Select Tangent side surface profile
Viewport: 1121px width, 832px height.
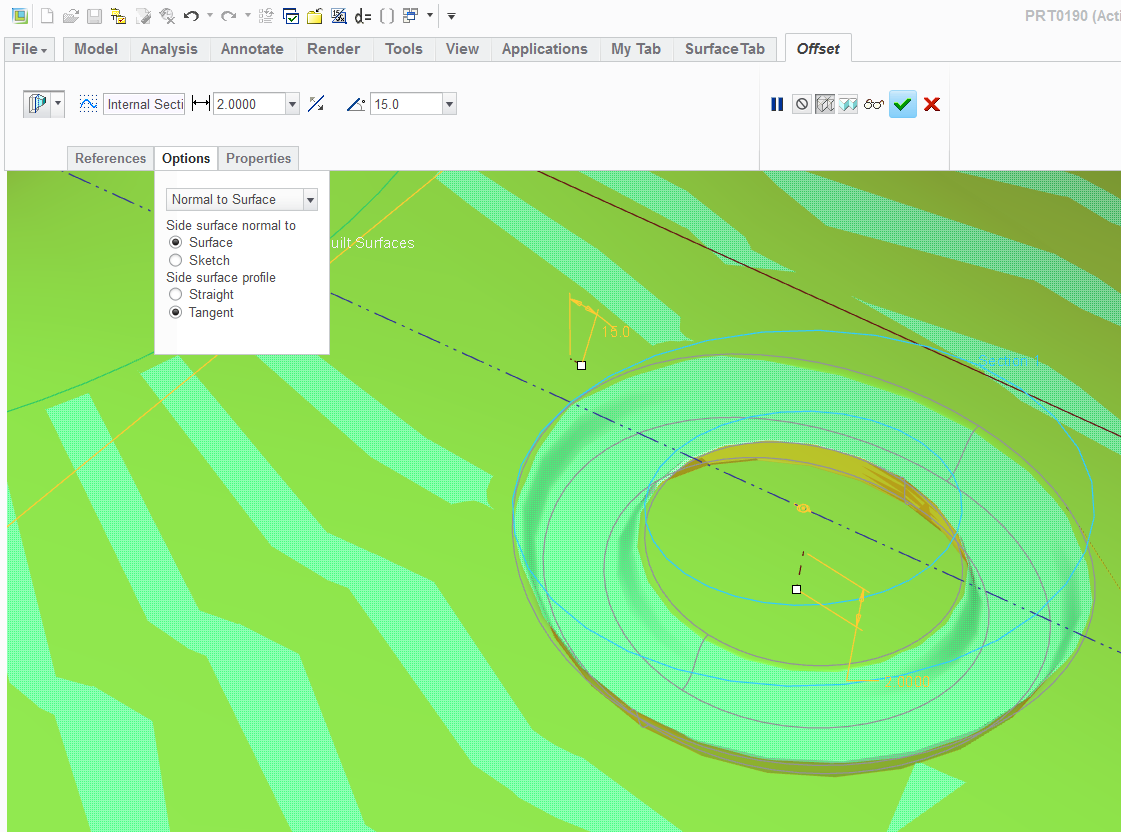pos(175,312)
